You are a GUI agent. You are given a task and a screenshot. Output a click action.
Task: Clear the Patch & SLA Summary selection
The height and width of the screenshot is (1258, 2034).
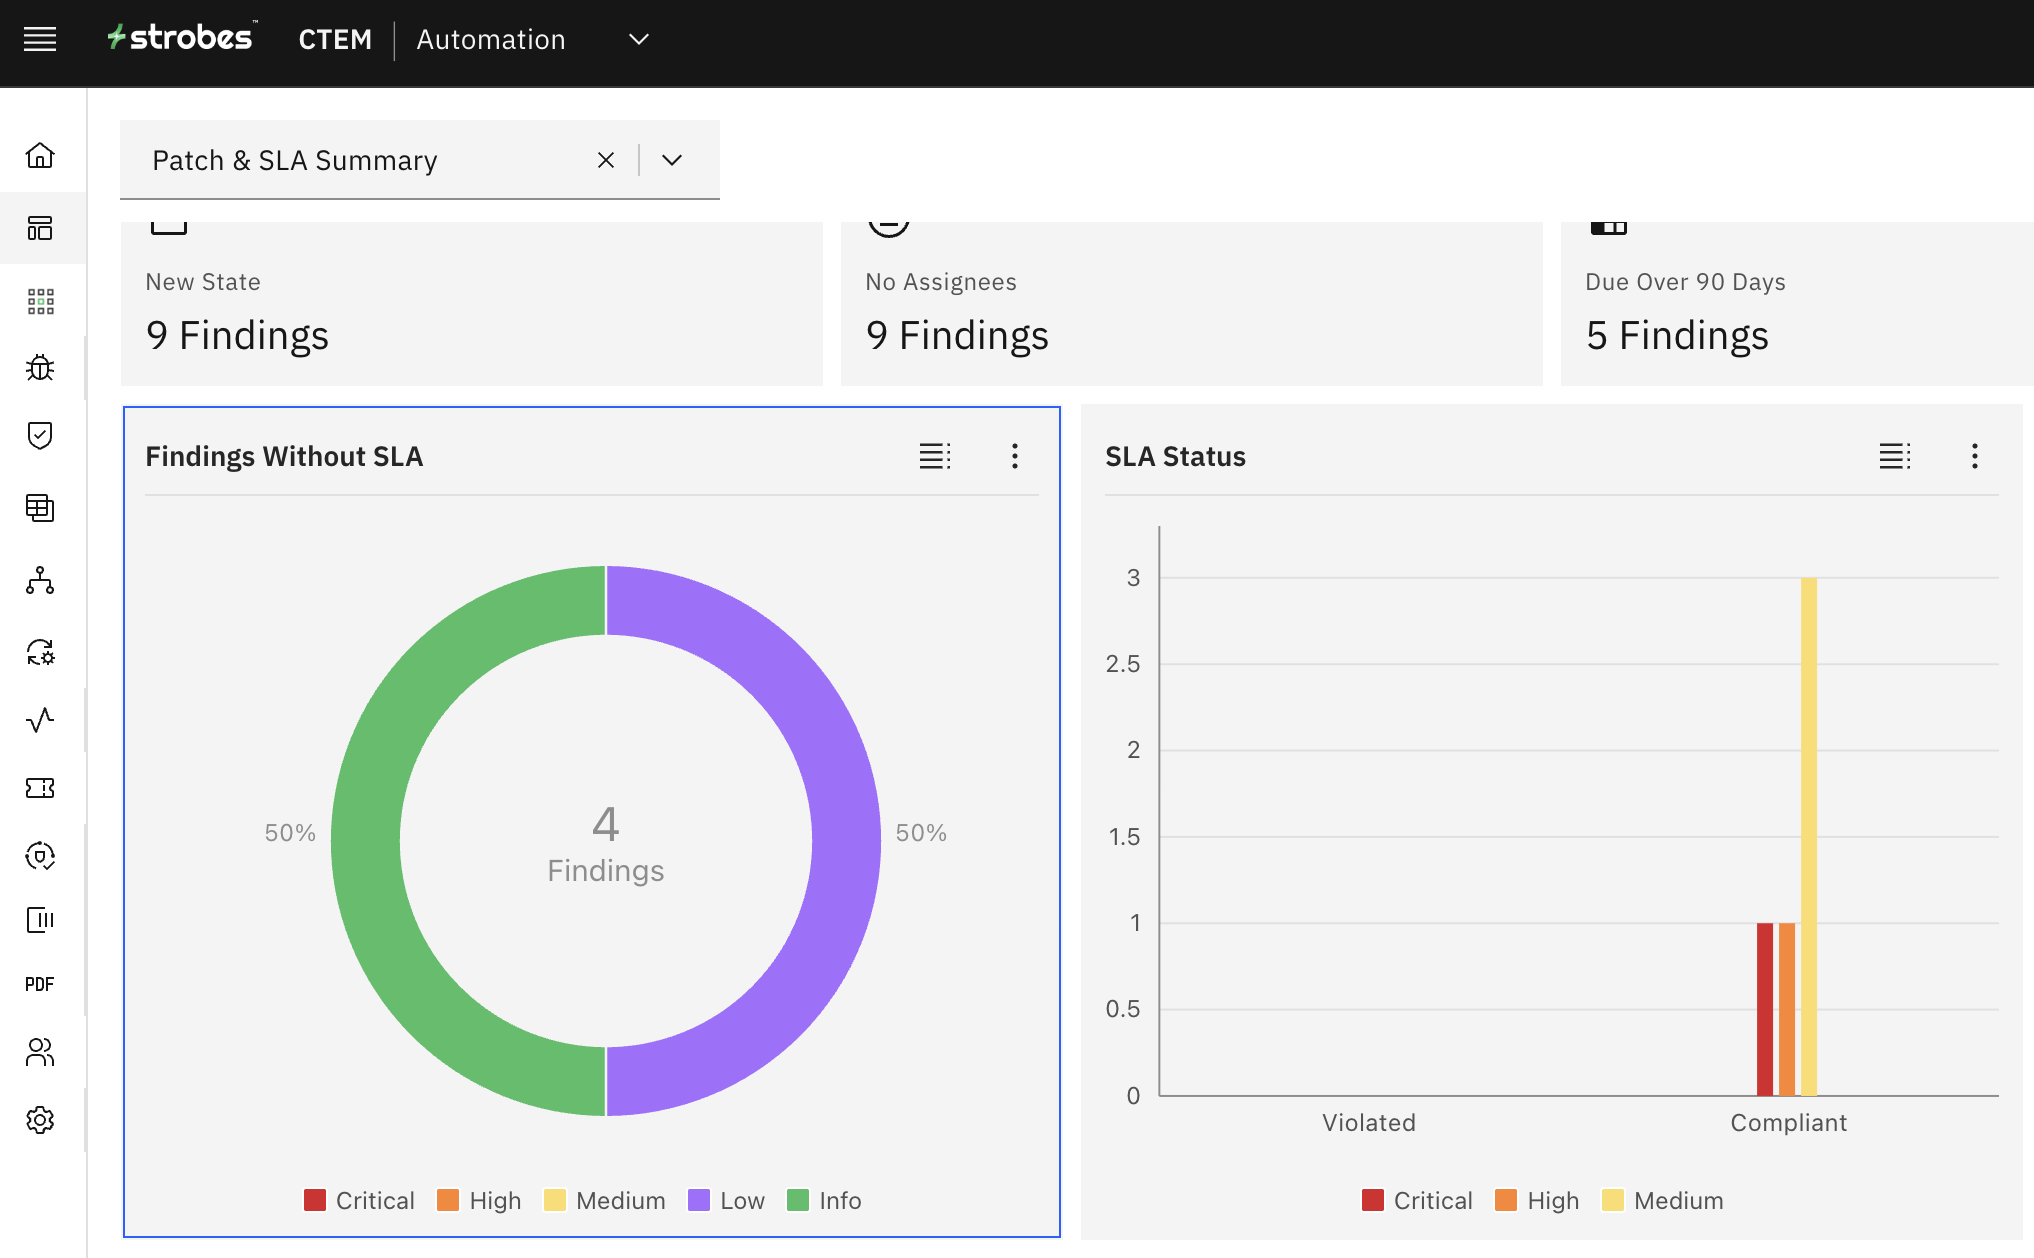(x=606, y=160)
